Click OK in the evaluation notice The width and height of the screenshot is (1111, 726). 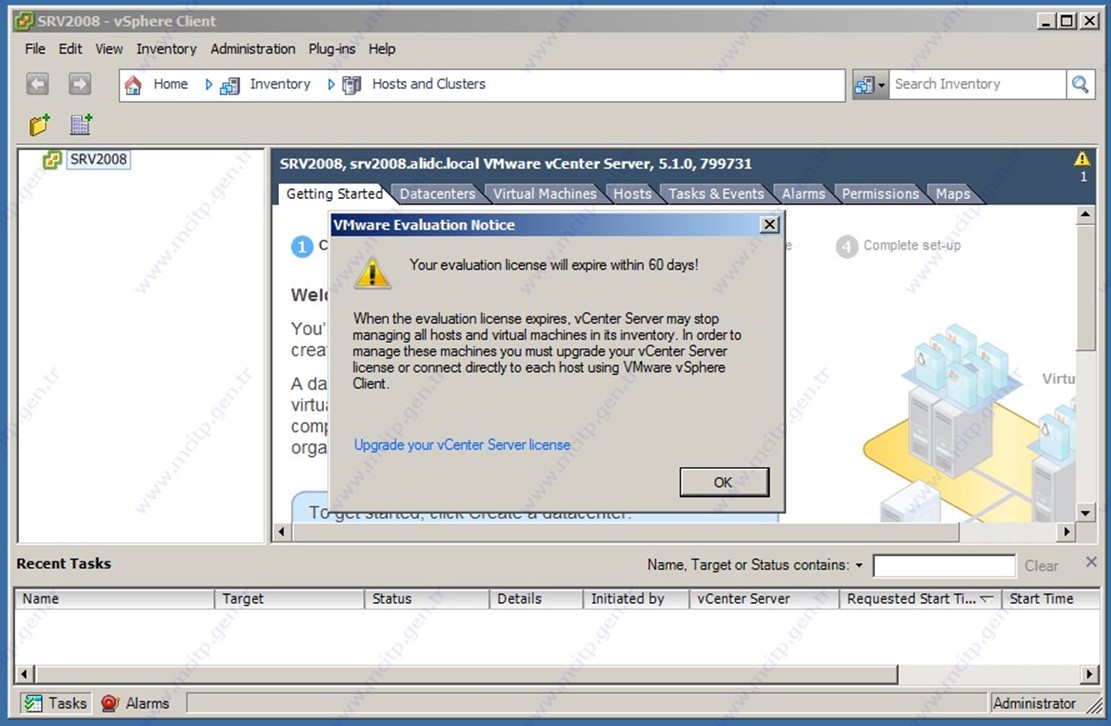[723, 482]
